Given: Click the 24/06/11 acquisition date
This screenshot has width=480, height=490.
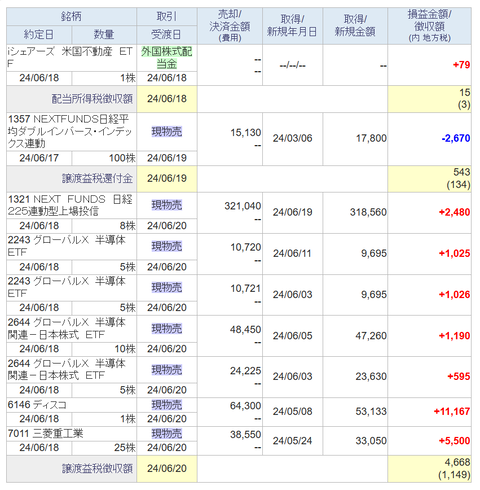Looking at the screenshot, I should pos(292,254).
